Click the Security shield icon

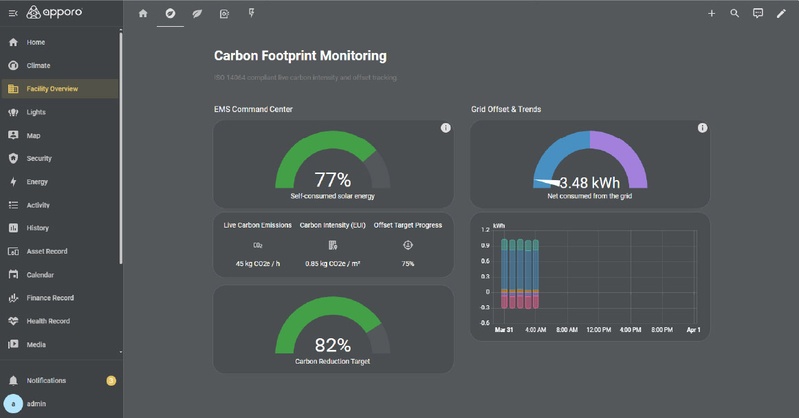13,159
